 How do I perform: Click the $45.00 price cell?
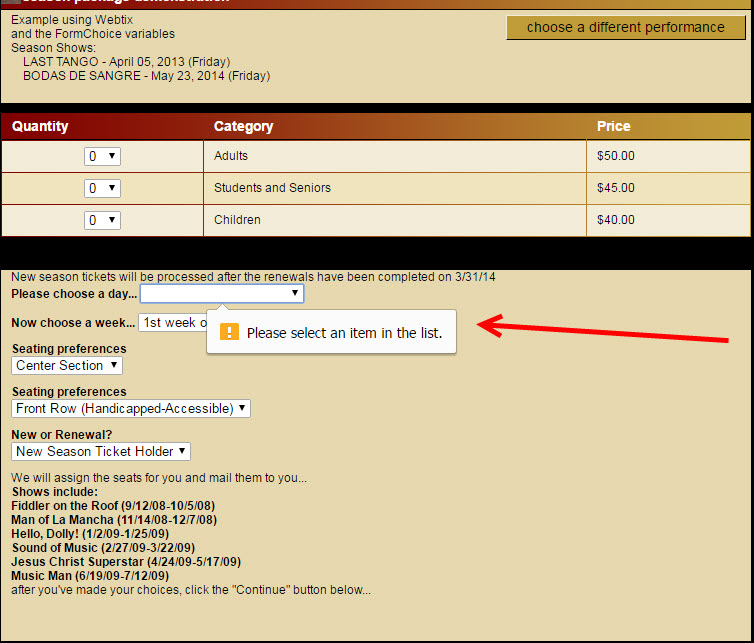[668, 188]
